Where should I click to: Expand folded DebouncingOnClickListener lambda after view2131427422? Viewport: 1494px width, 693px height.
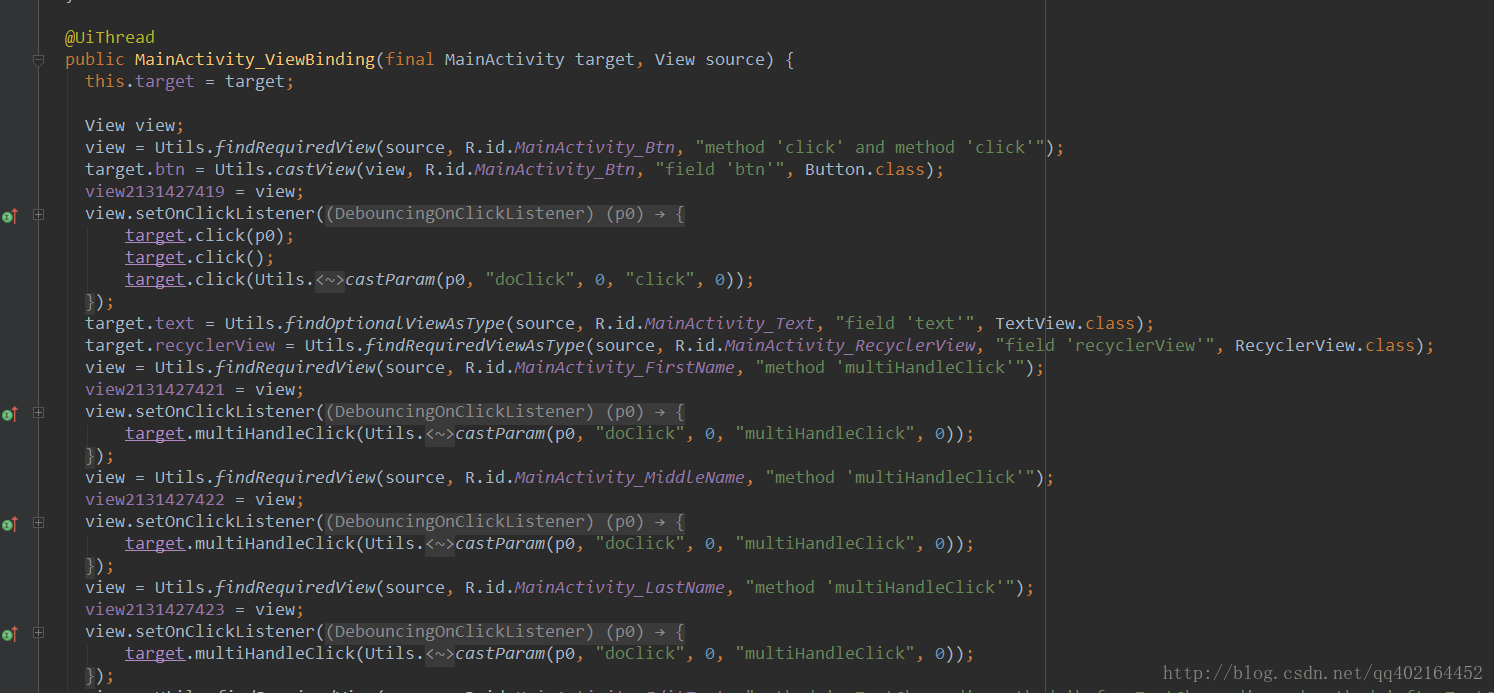tap(505, 522)
